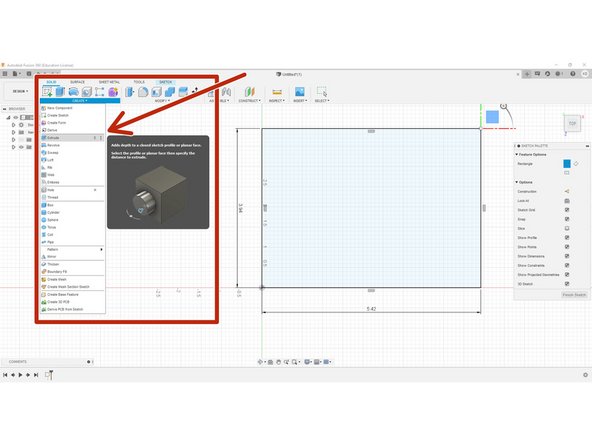Collapse the Options section in Sketch Palette
The image size is (592, 444).
516,182
